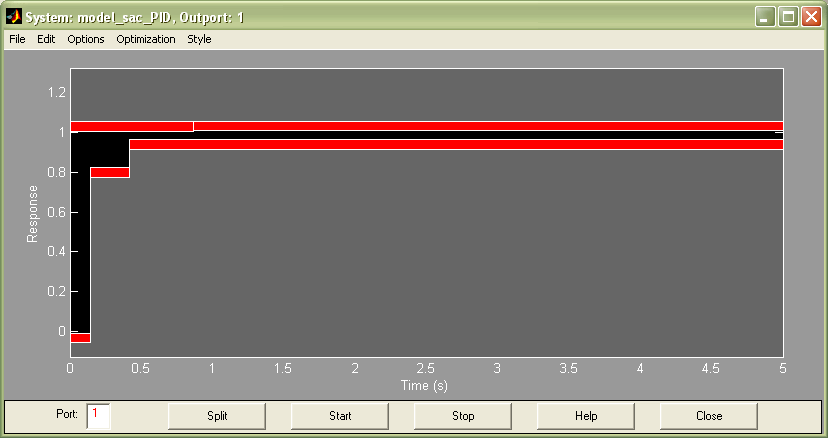
Task: Maximize the model_sac_PID window
Action: tap(788, 17)
